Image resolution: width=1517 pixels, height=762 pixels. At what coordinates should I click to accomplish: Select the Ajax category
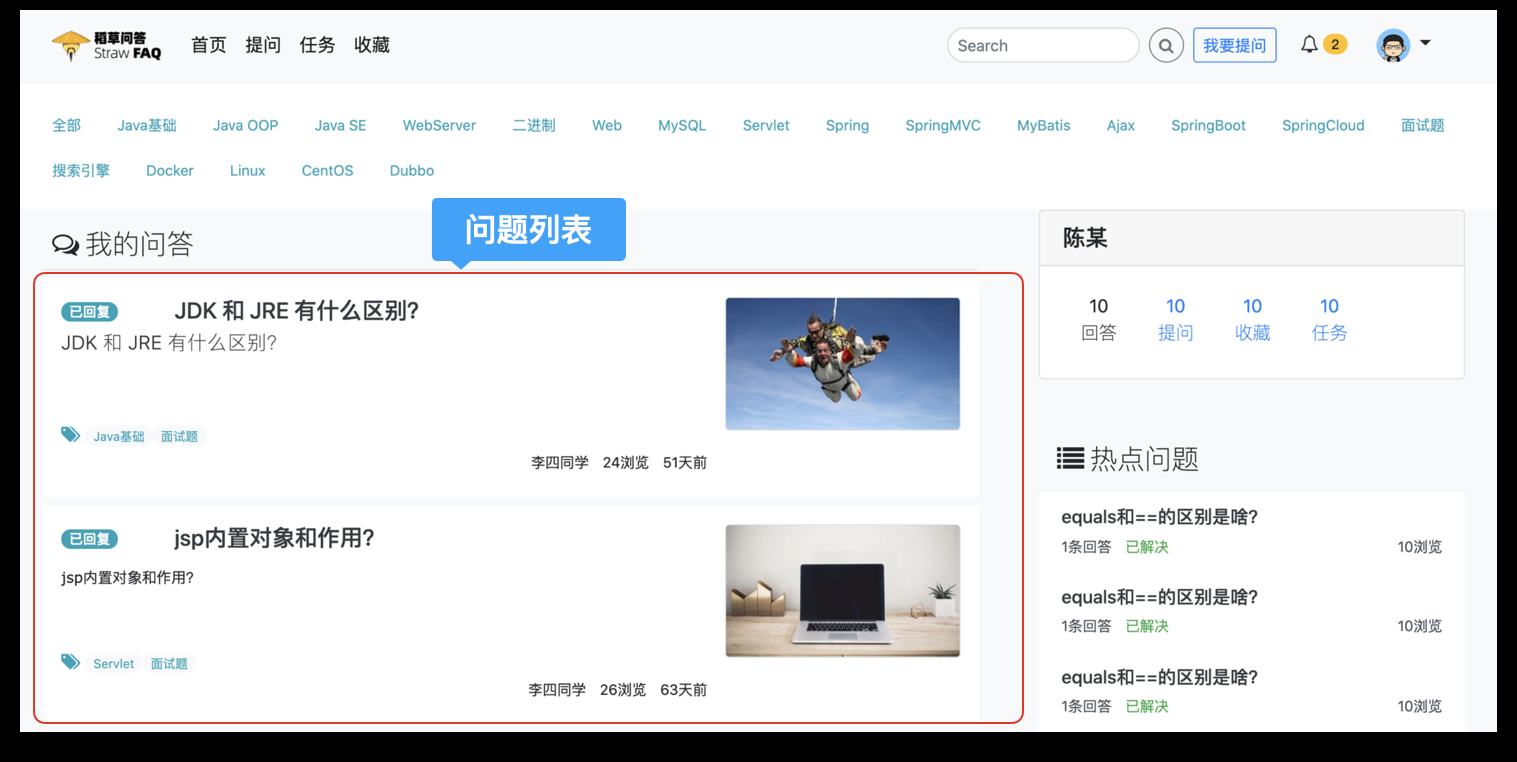pyautogui.click(x=1121, y=125)
